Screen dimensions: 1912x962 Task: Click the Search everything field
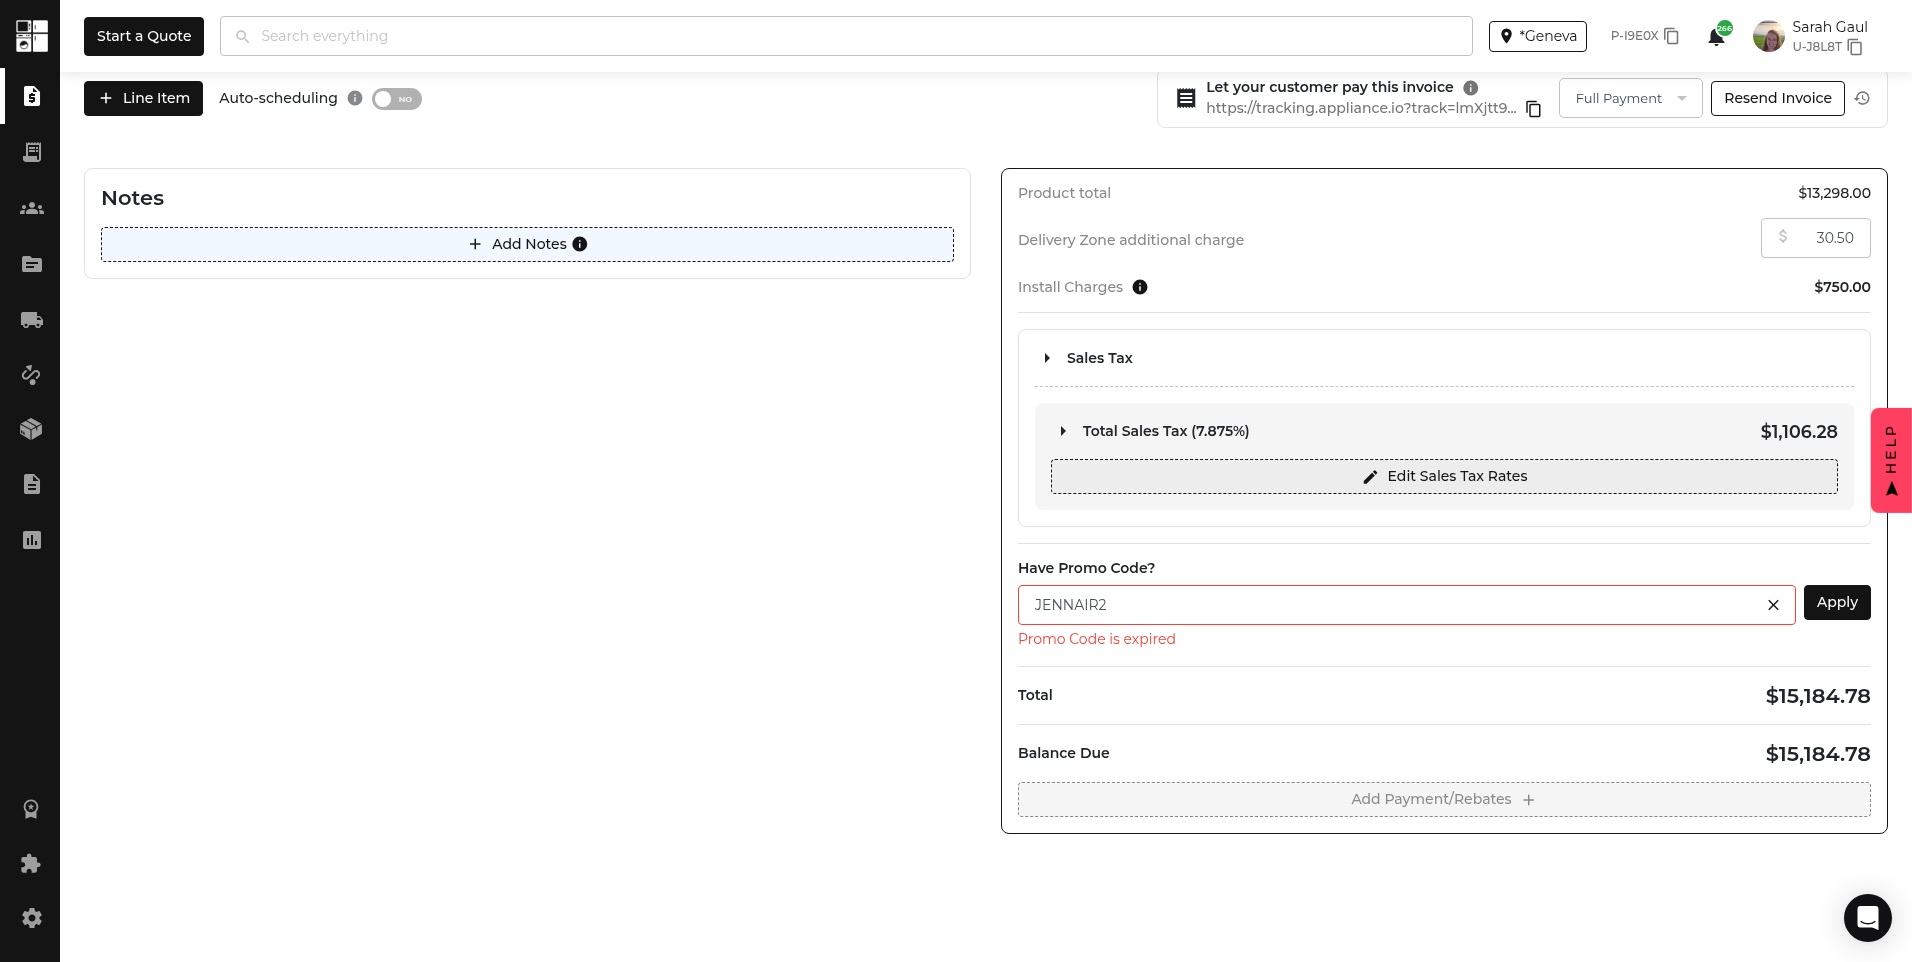(x=845, y=36)
